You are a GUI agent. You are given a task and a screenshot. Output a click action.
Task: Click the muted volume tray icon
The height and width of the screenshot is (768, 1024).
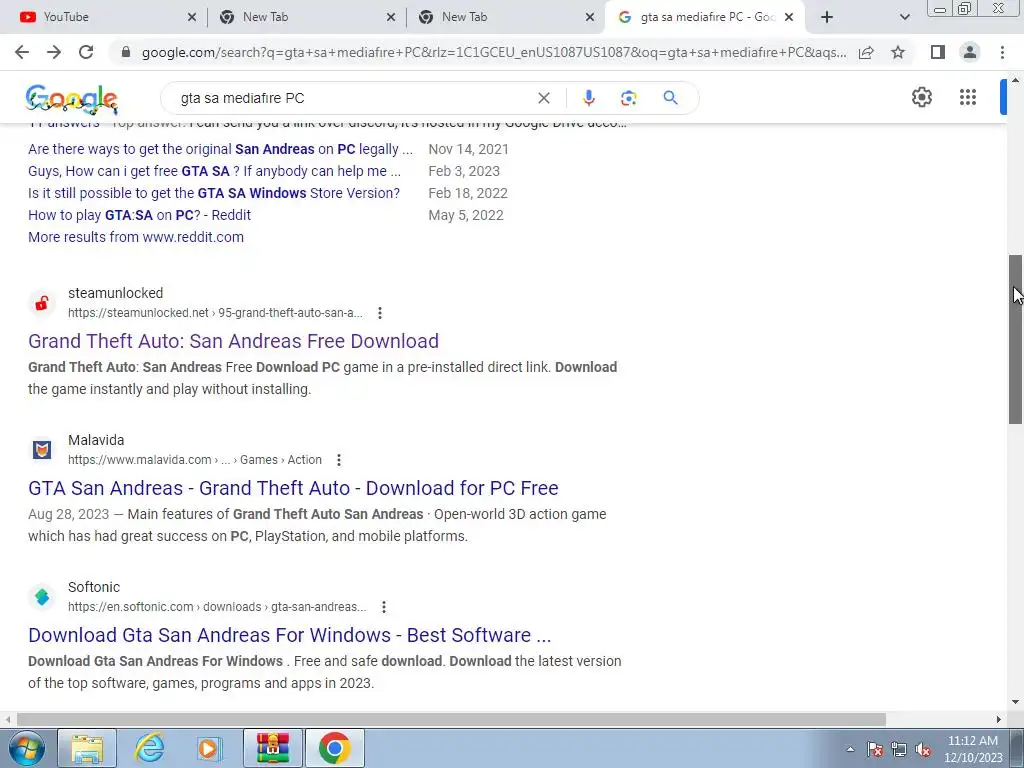923,749
